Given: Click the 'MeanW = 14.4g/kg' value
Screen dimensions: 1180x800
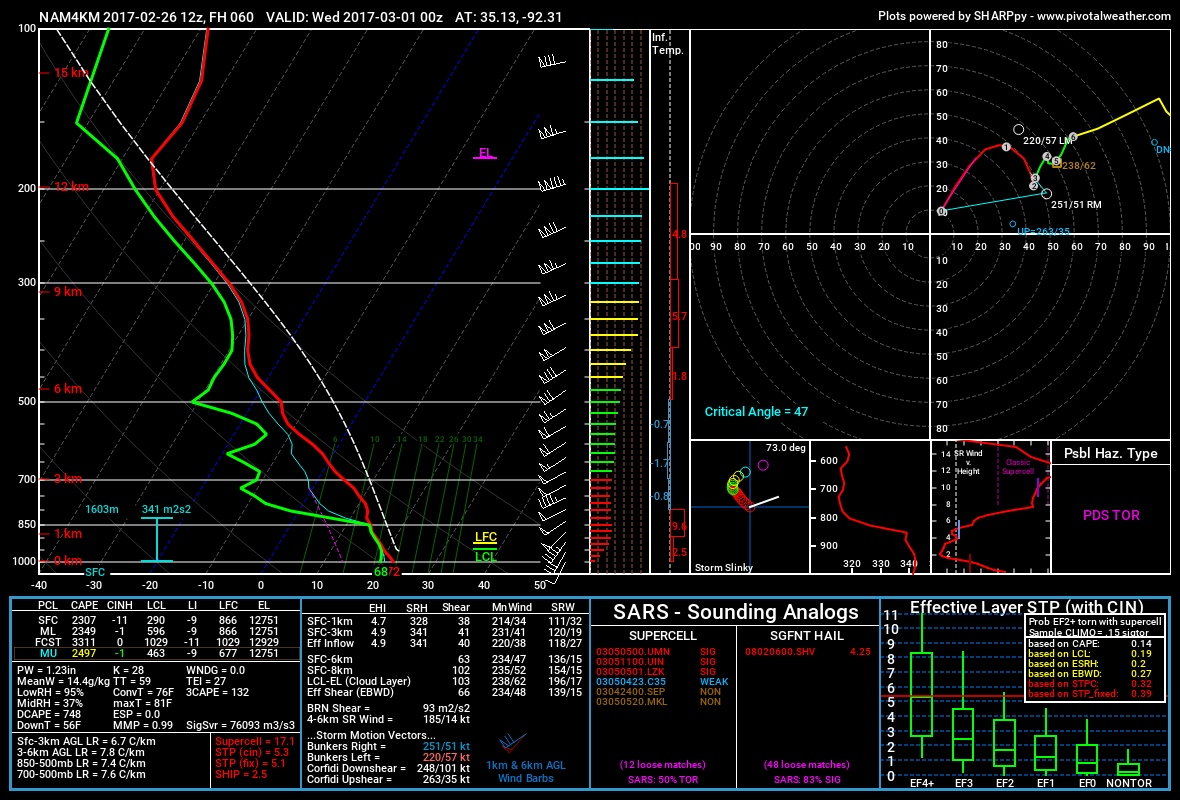Looking at the screenshot, I should click(61, 681).
